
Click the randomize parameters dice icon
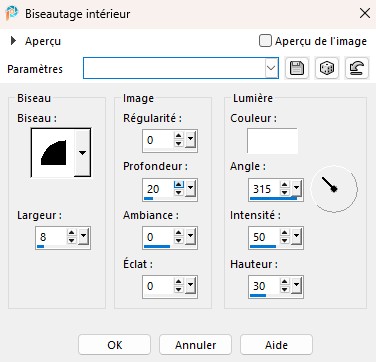pos(326,68)
